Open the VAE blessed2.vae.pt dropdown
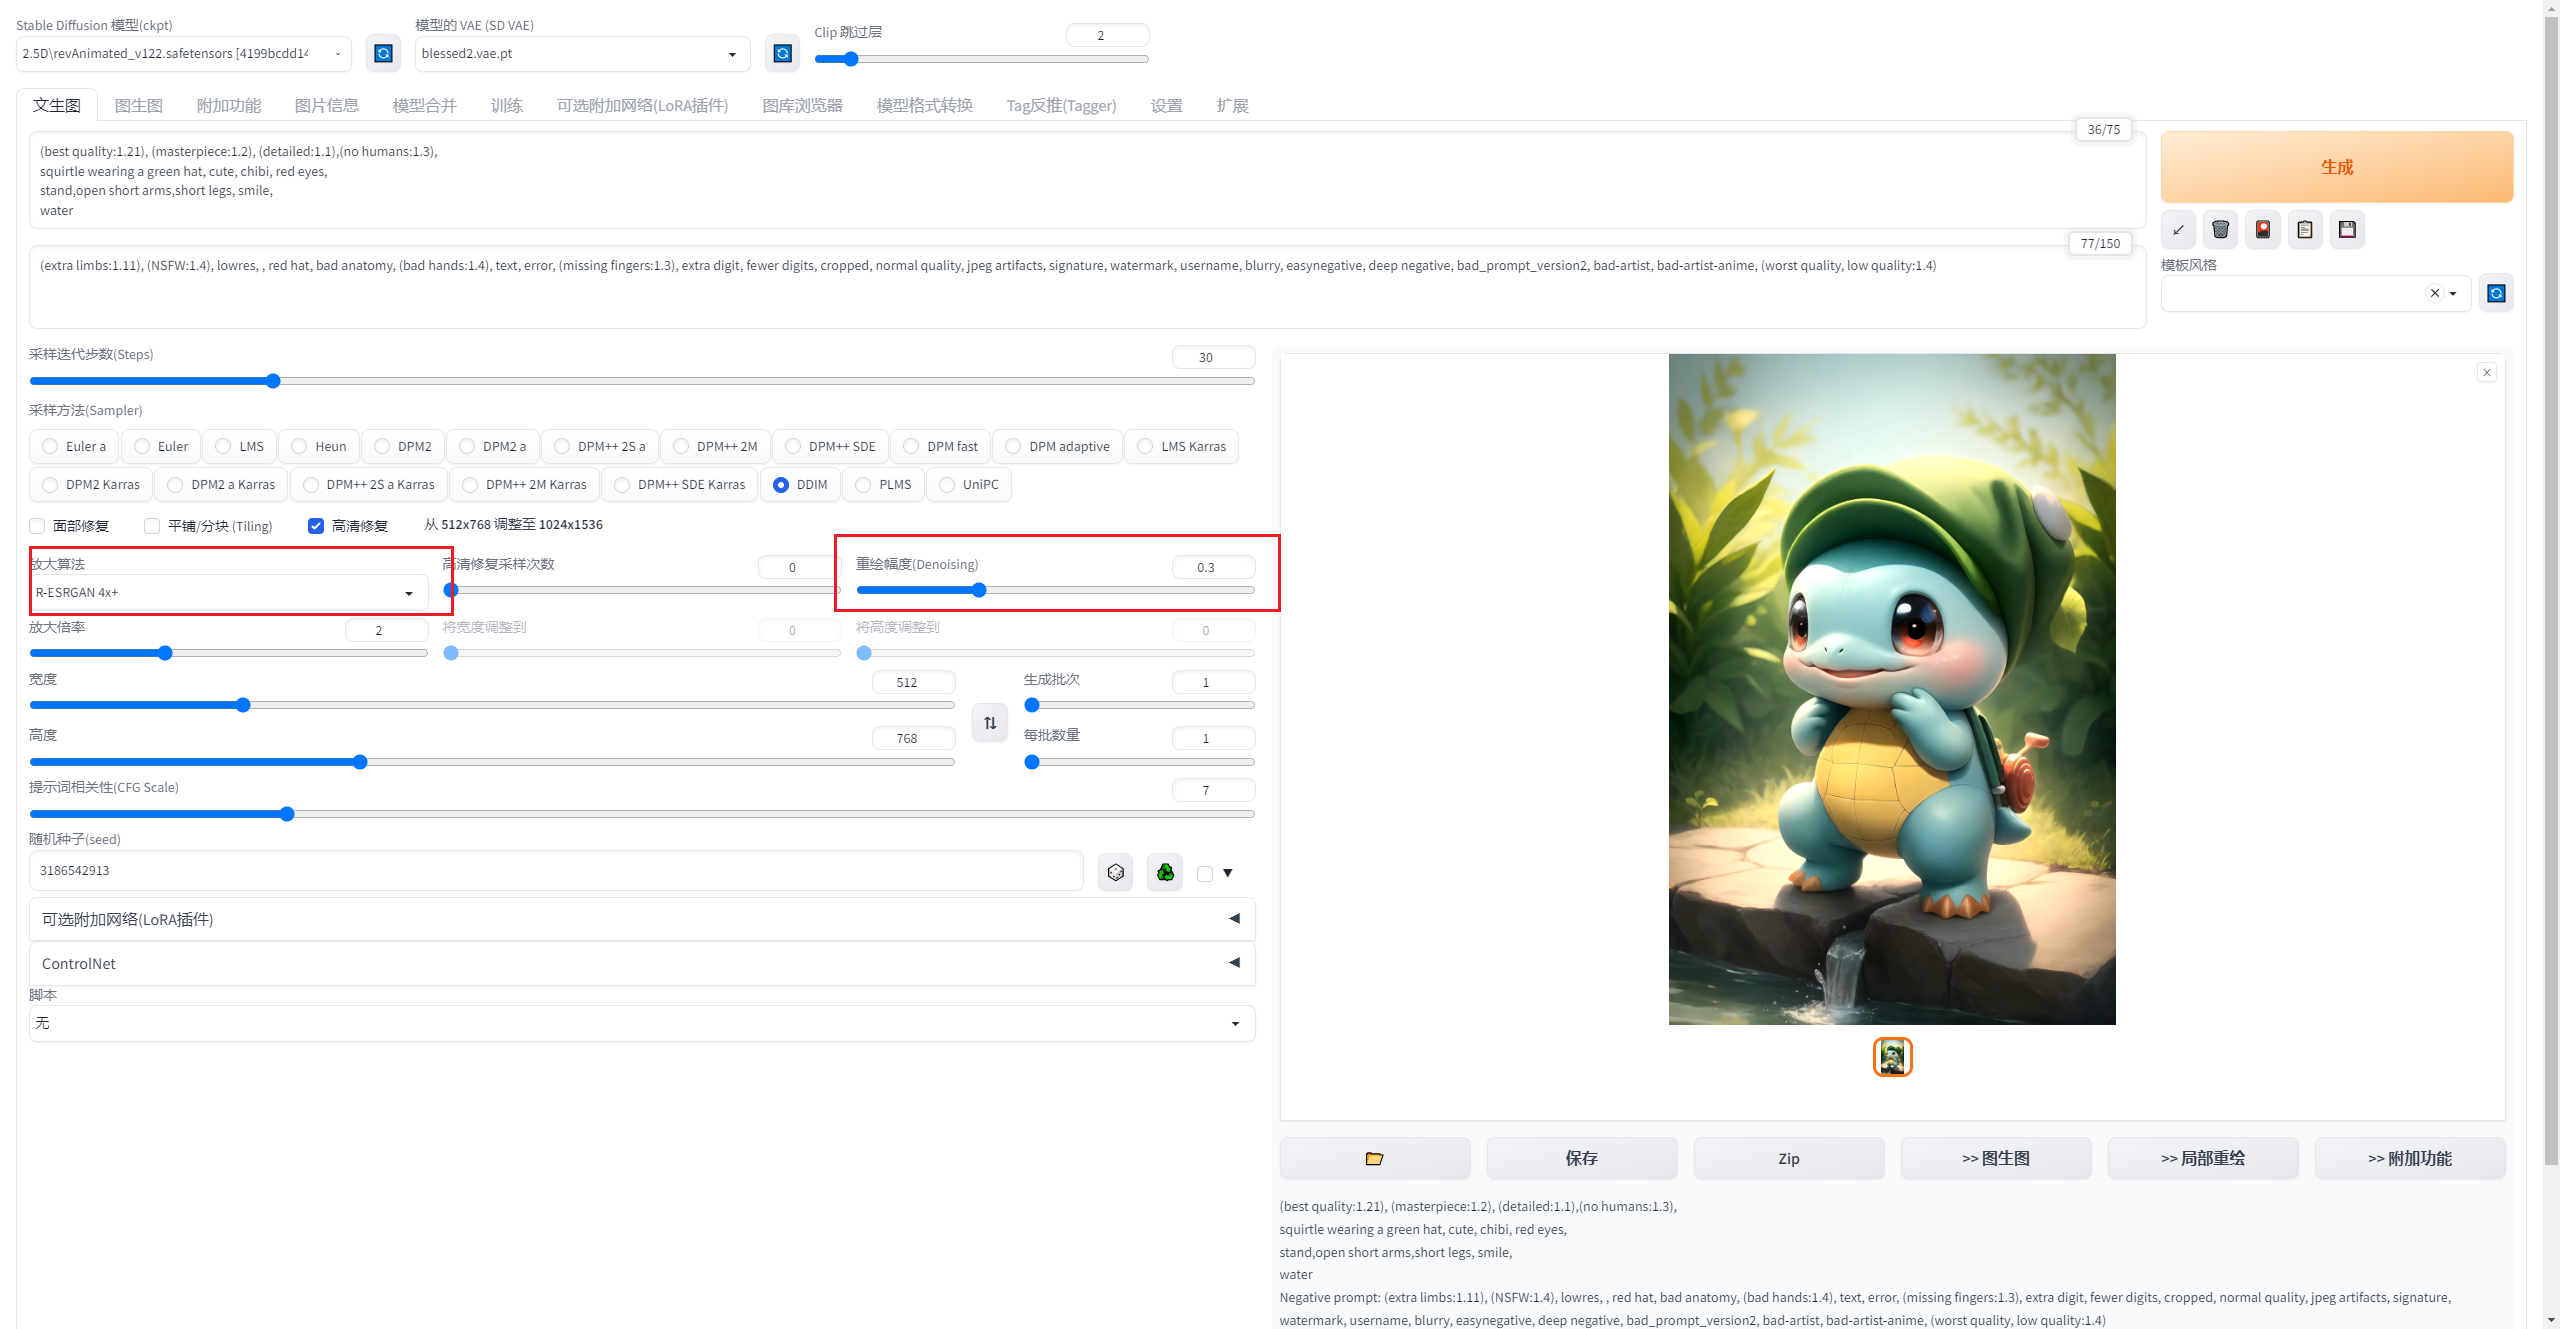 coord(581,54)
